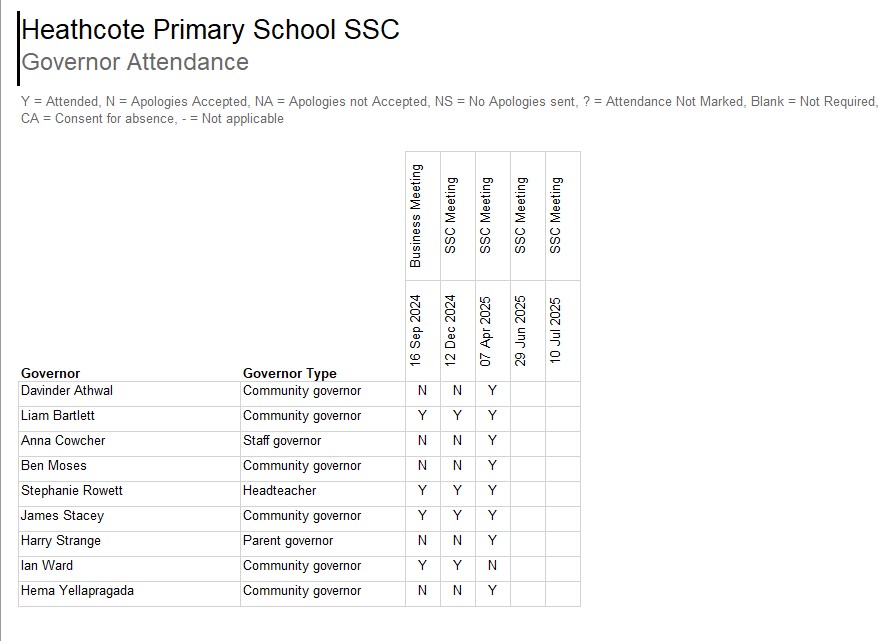Select Ian Ward's name cell
The image size is (896, 641).
(x=47, y=566)
